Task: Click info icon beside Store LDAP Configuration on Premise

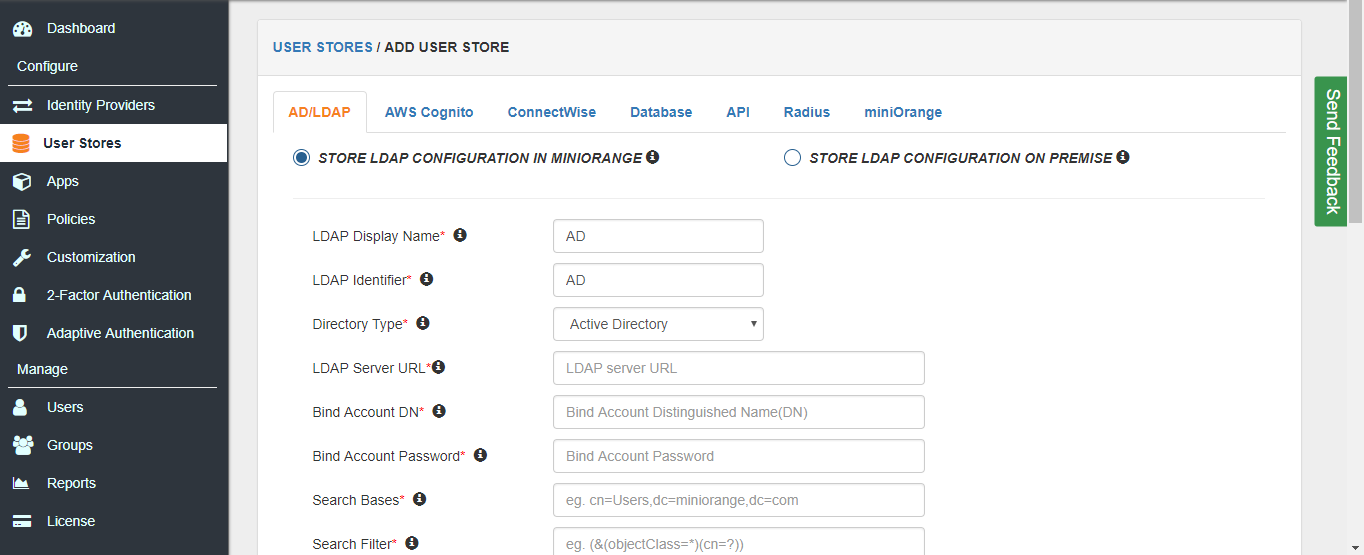Action: point(1123,157)
